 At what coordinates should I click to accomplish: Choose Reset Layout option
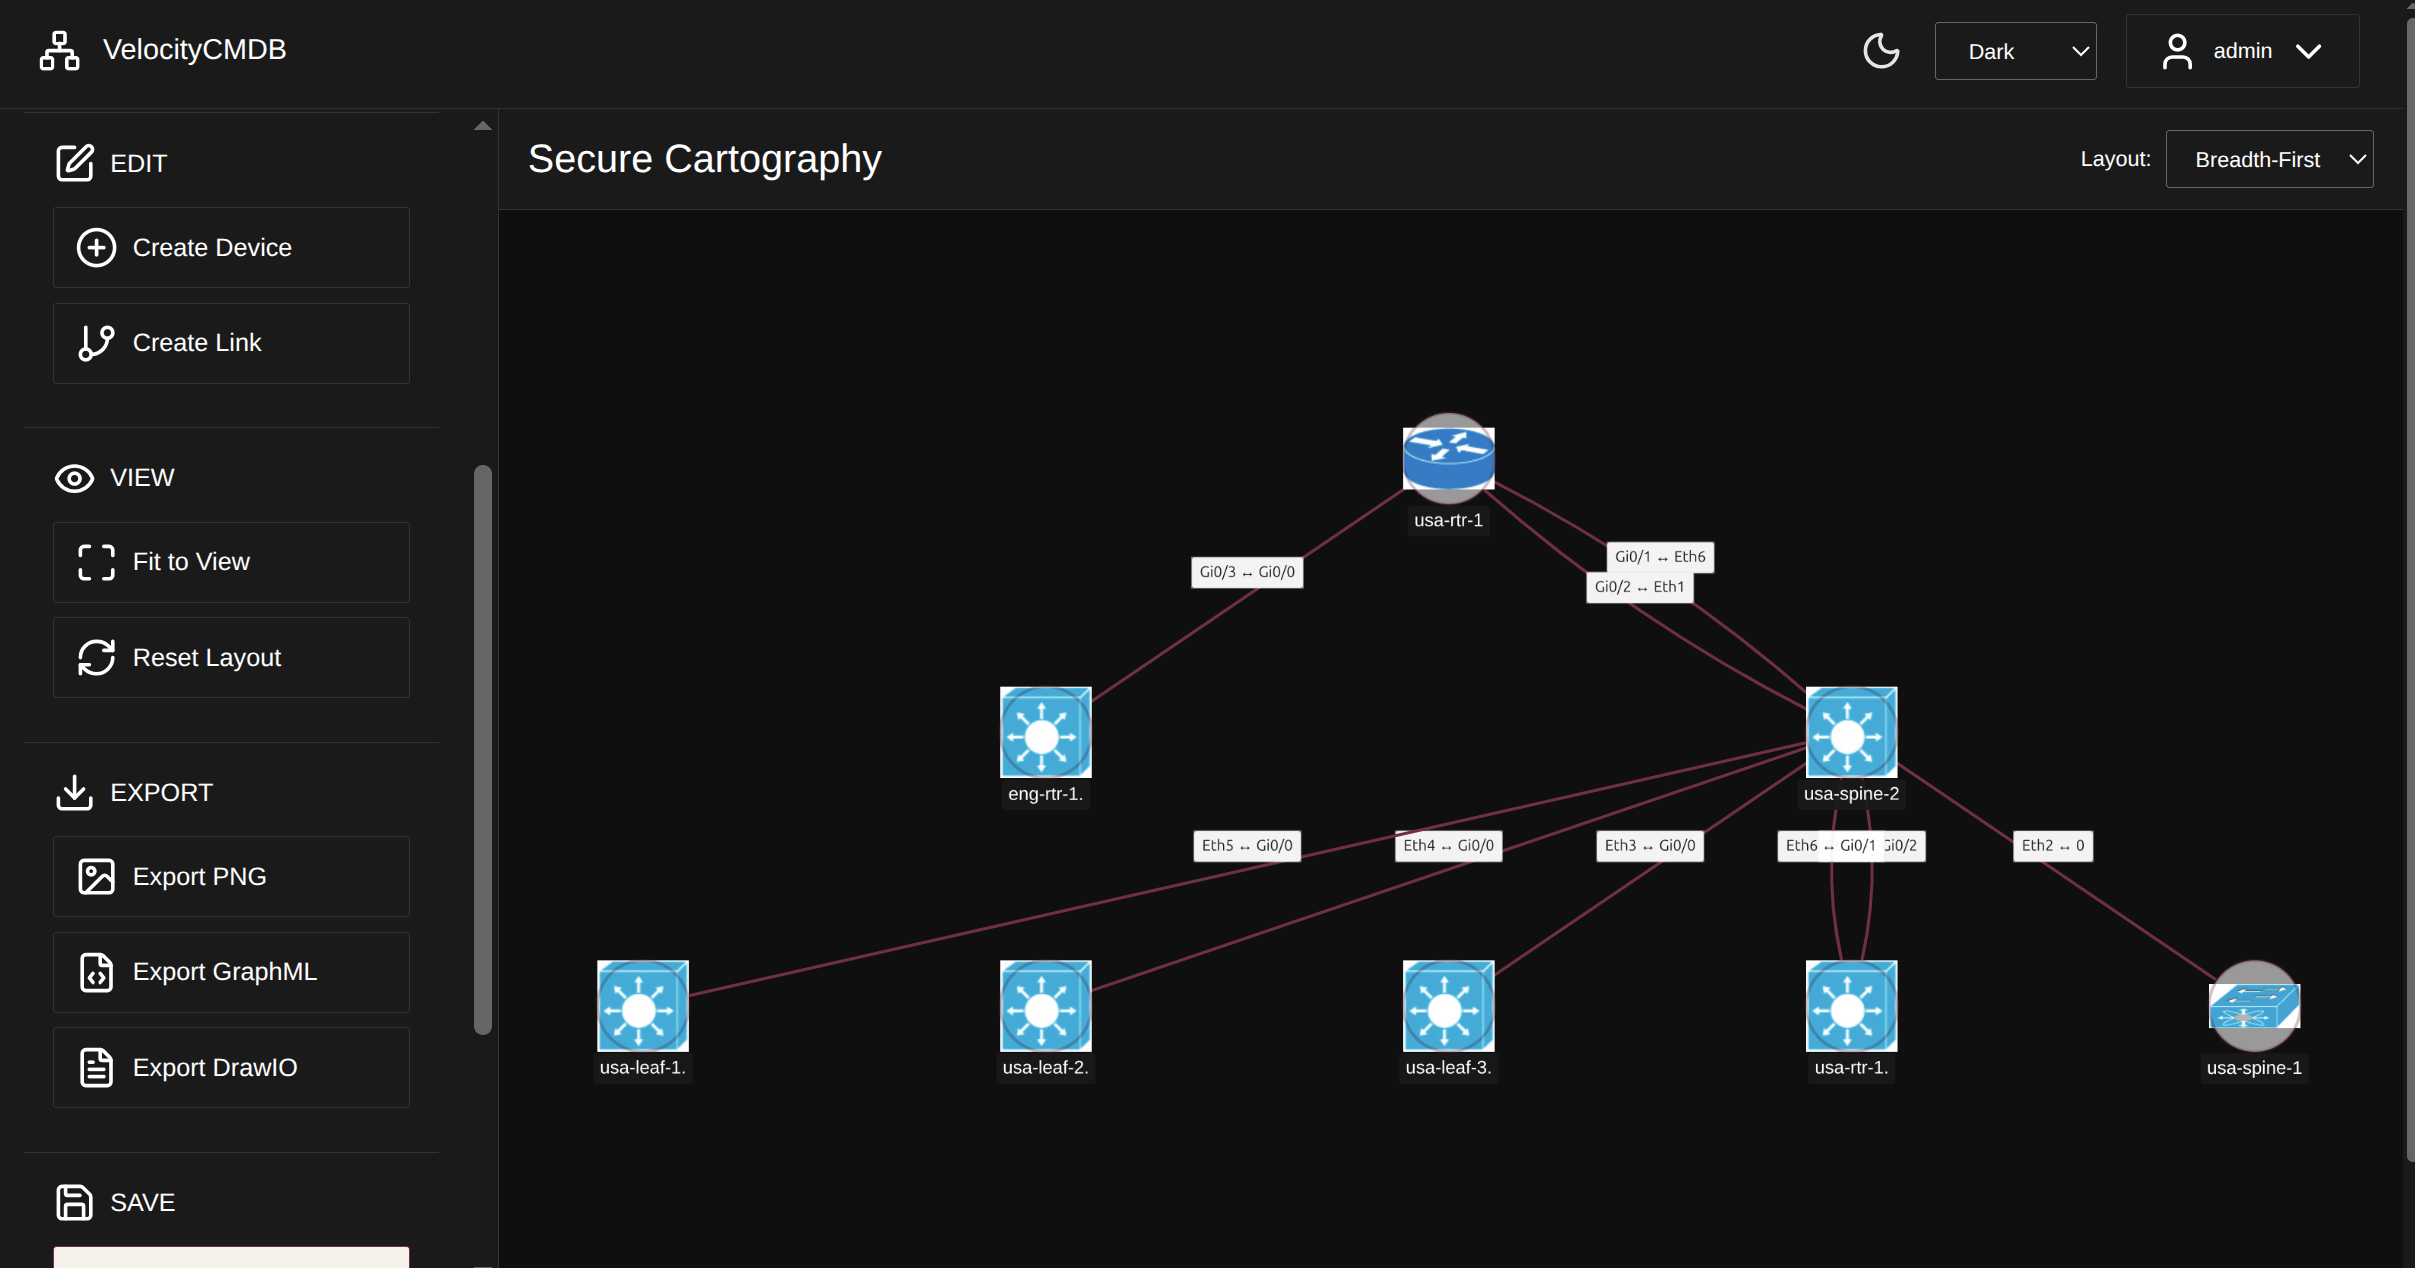point(231,658)
